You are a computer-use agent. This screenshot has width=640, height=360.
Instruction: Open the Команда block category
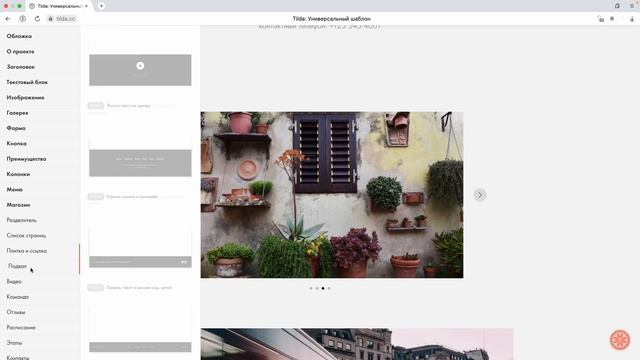[18, 297]
